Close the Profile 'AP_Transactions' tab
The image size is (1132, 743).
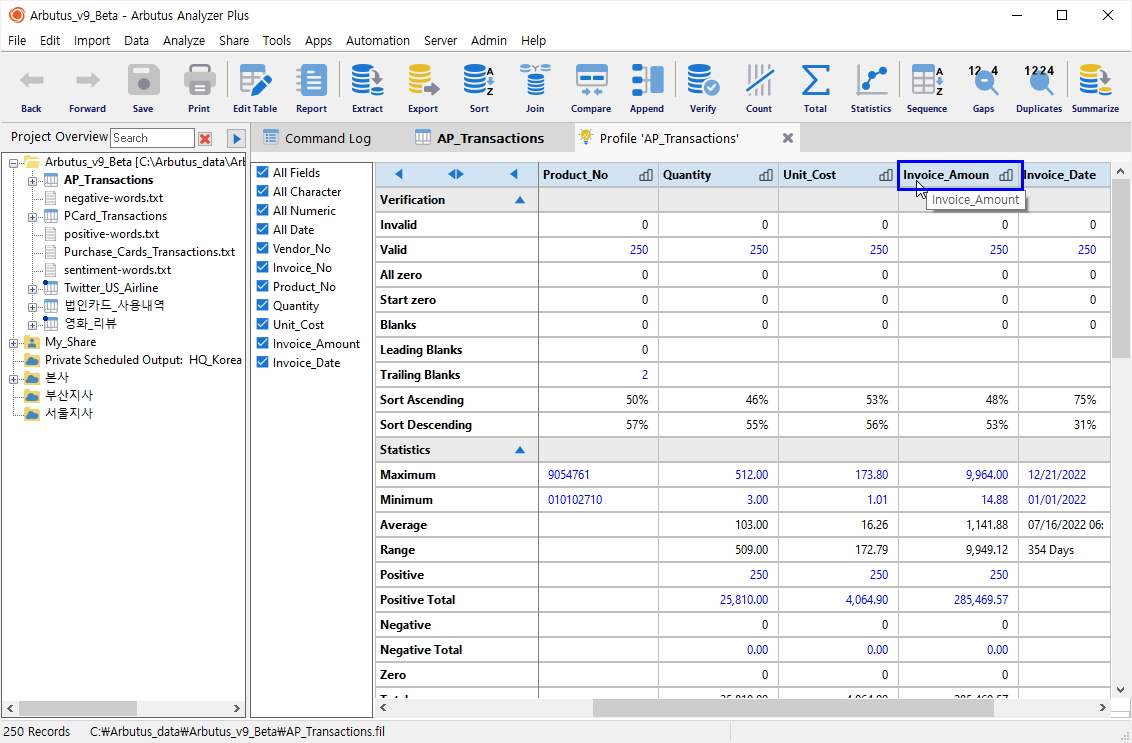click(x=788, y=138)
